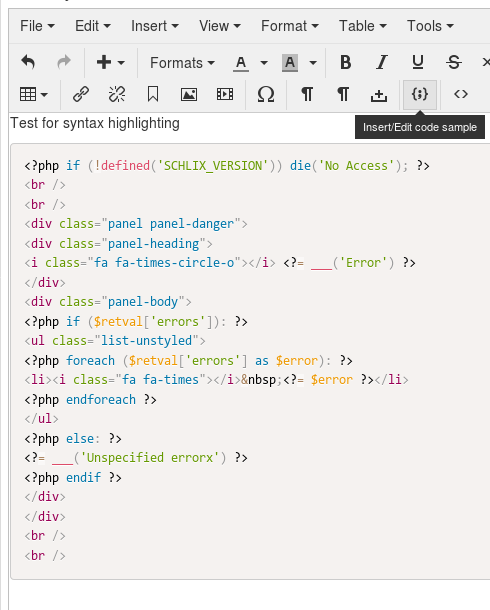
Task: Open the source code view icon
Action: [x=461, y=95]
